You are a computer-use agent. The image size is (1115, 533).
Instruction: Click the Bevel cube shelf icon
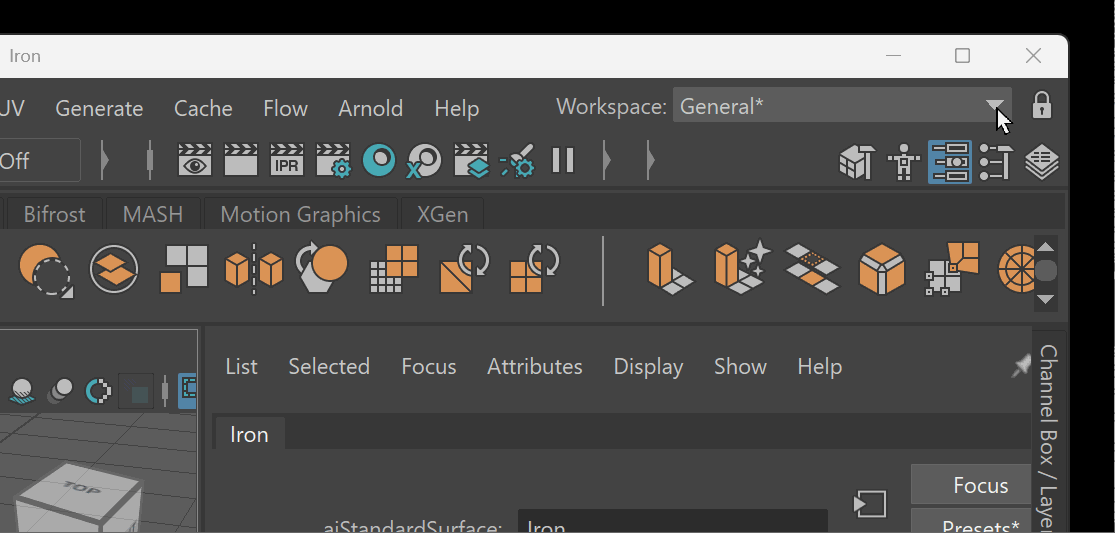coord(881,269)
